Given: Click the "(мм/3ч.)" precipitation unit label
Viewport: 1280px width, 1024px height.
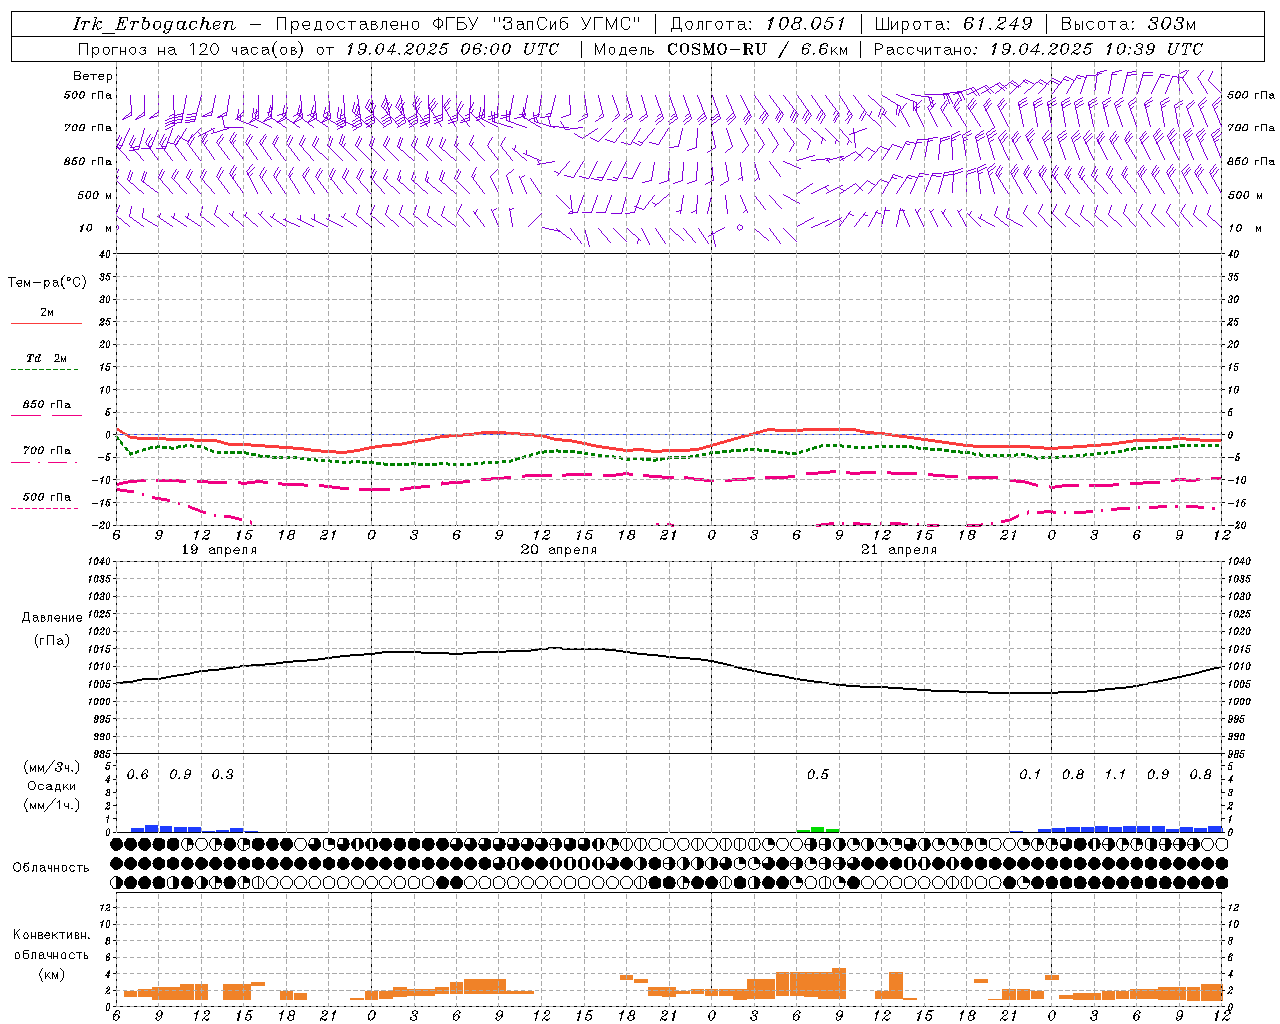Looking at the screenshot, I should 52,767.
